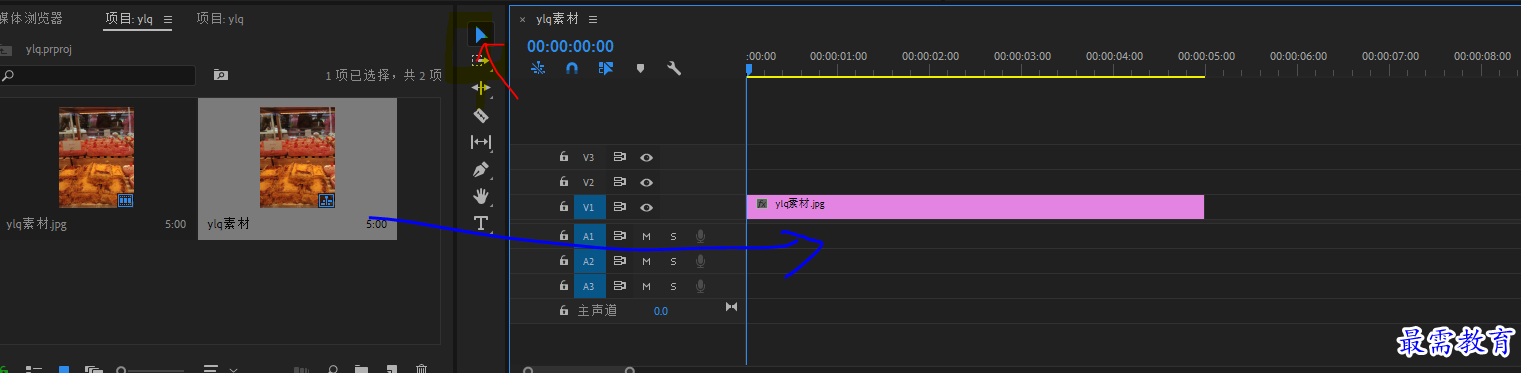
Task: Toggle targeting for track A2
Action: [x=589, y=261]
